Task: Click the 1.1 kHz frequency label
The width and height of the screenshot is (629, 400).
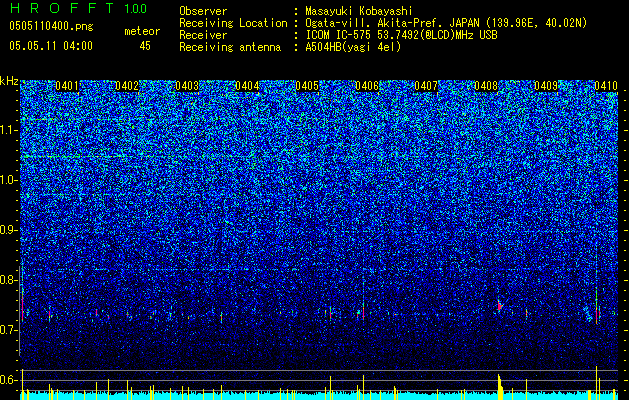Action: pyautogui.click(x=9, y=130)
